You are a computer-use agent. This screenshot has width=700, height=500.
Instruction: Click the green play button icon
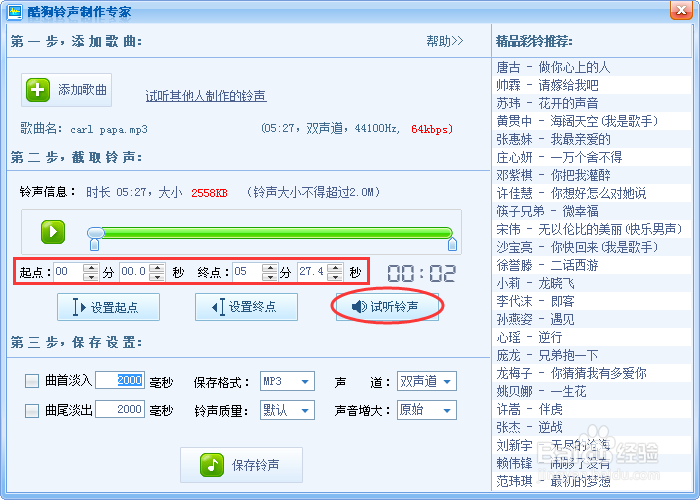point(53,232)
